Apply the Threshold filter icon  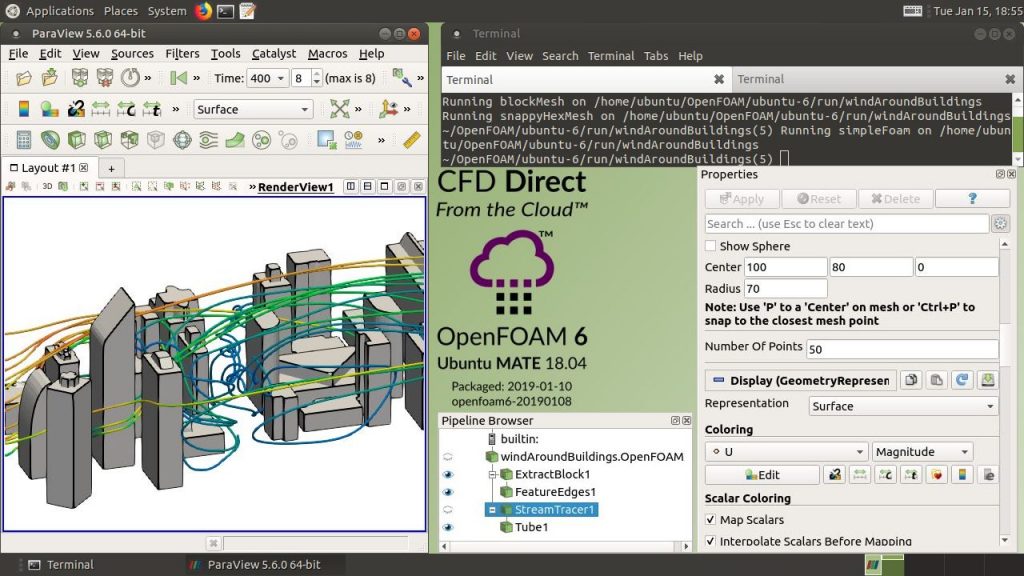[129, 140]
